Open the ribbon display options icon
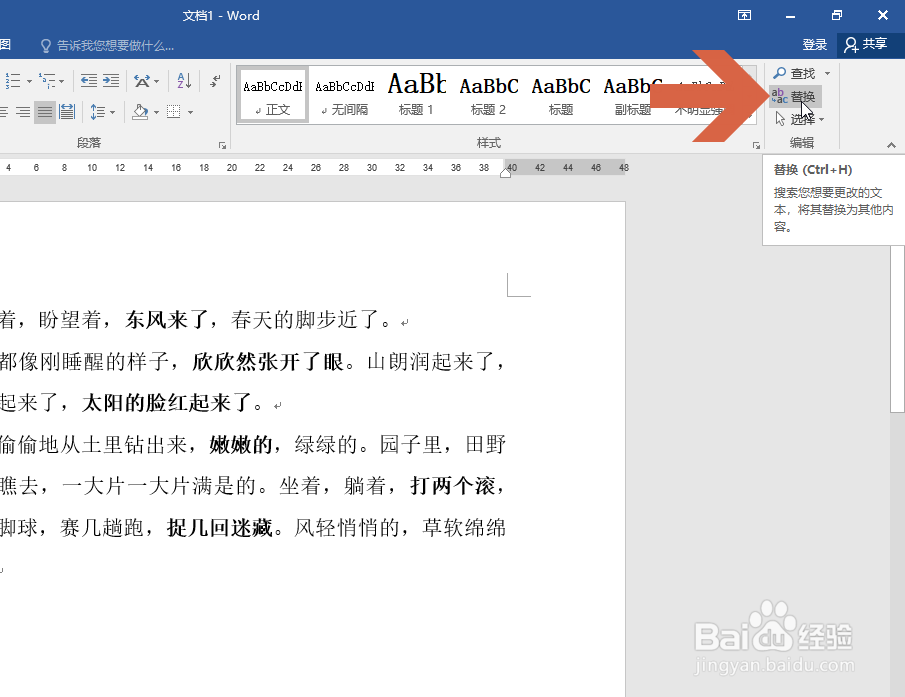The width and height of the screenshot is (905, 697). [x=745, y=16]
